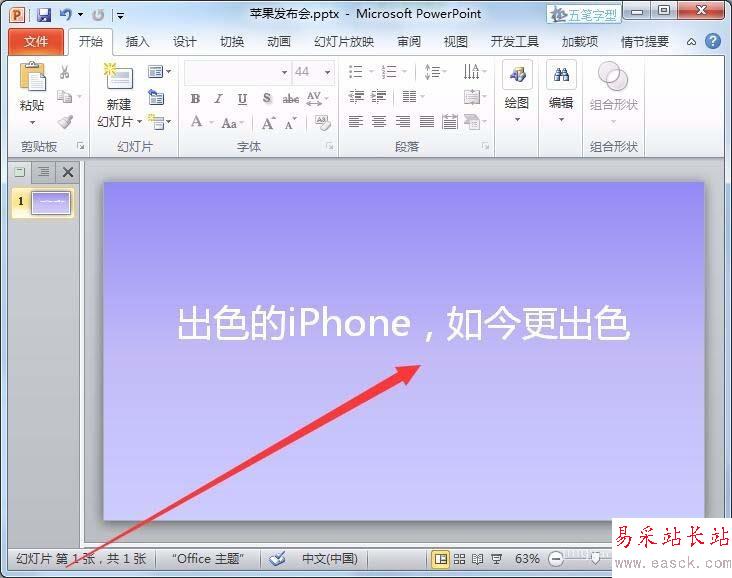This screenshot has width=732, height=578.
Task: Toggle Bold formatting
Action: pyautogui.click(x=195, y=99)
